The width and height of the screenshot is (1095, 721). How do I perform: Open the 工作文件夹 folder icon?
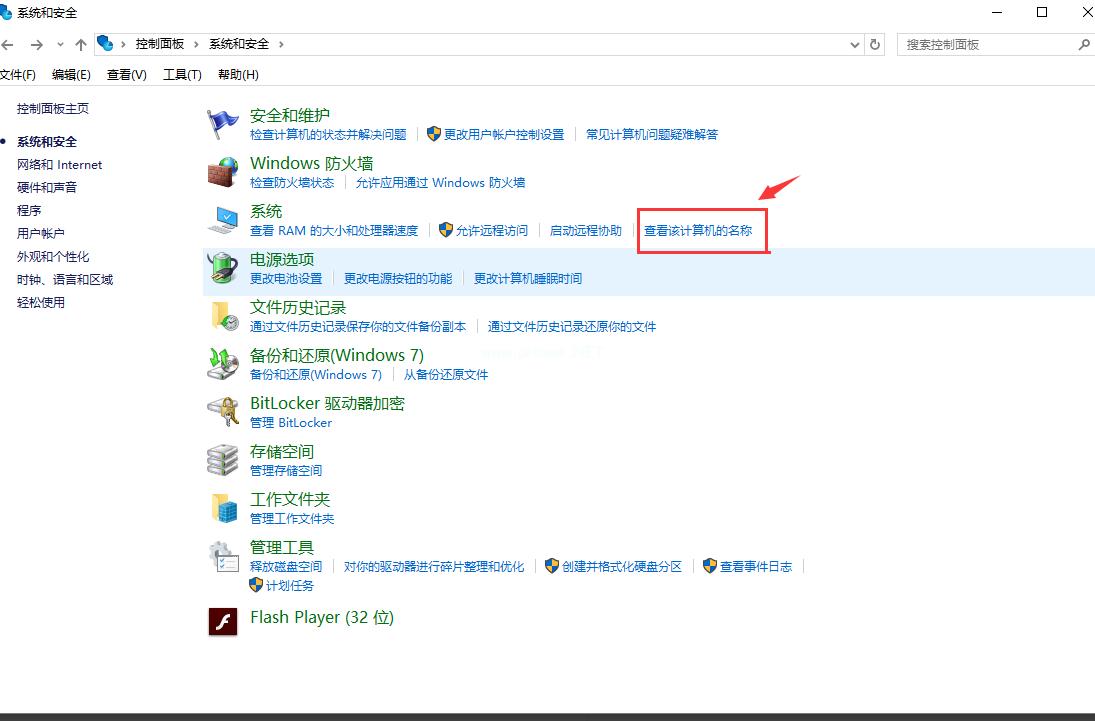pyautogui.click(x=223, y=508)
